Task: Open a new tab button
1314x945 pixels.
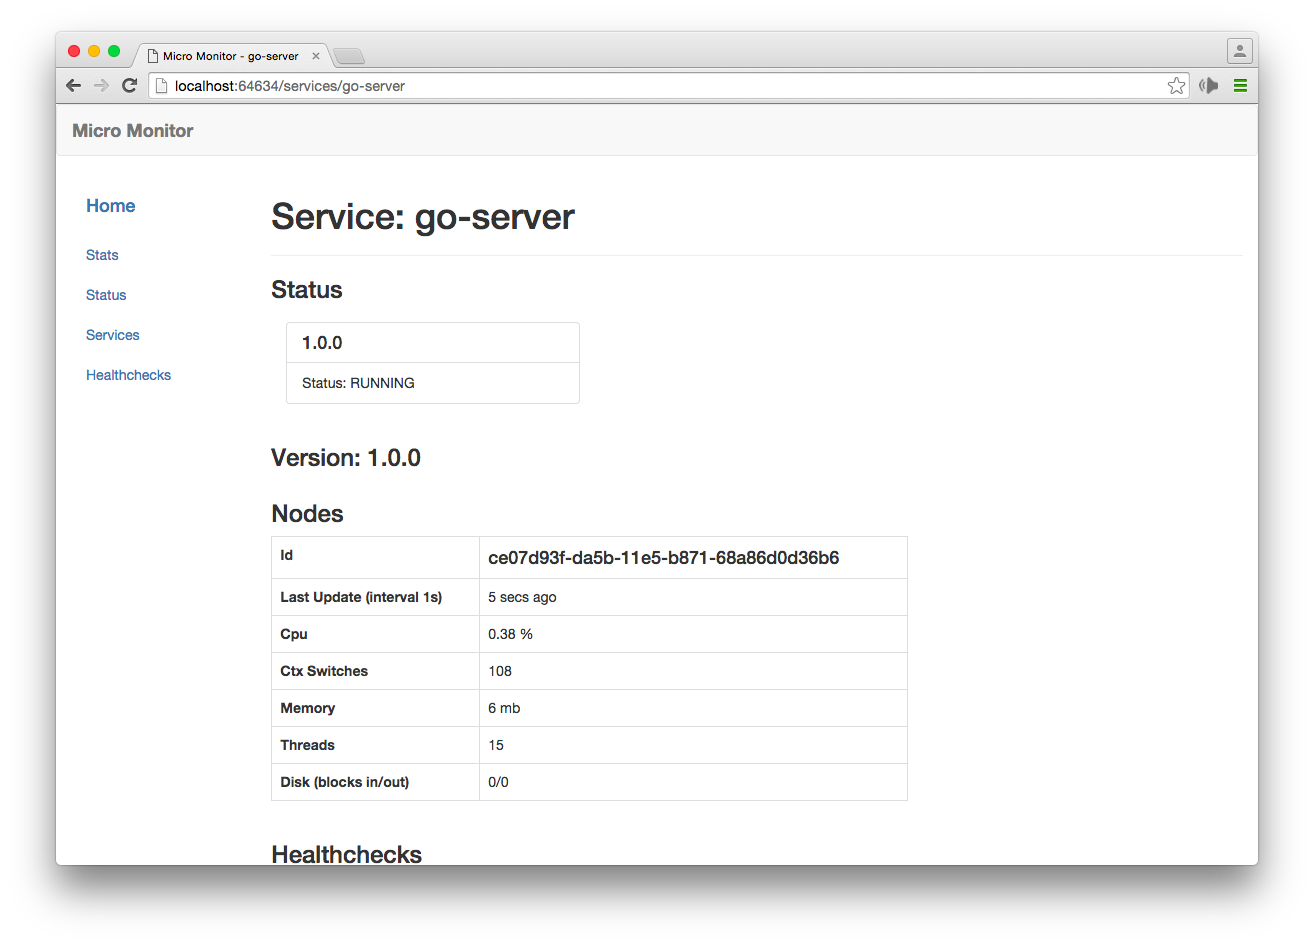Action: pyautogui.click(x=349, y=56)
